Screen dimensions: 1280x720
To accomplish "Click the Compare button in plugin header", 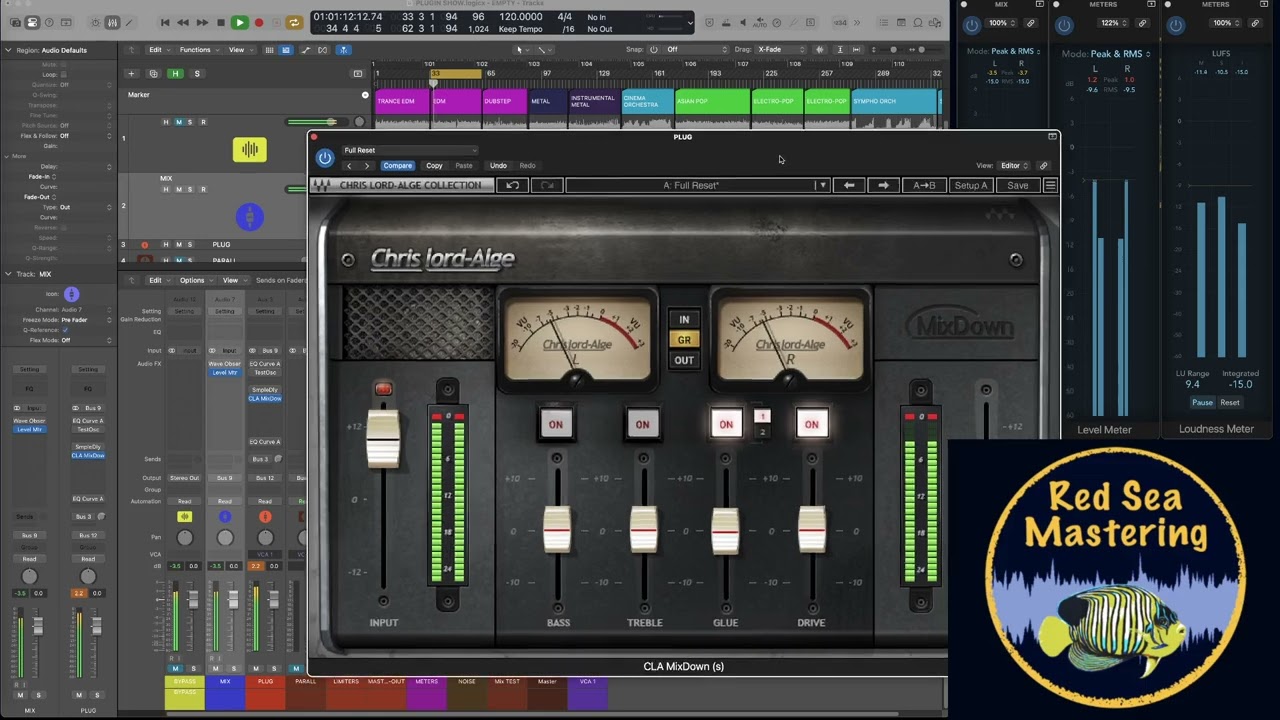I will click(397, 166).
